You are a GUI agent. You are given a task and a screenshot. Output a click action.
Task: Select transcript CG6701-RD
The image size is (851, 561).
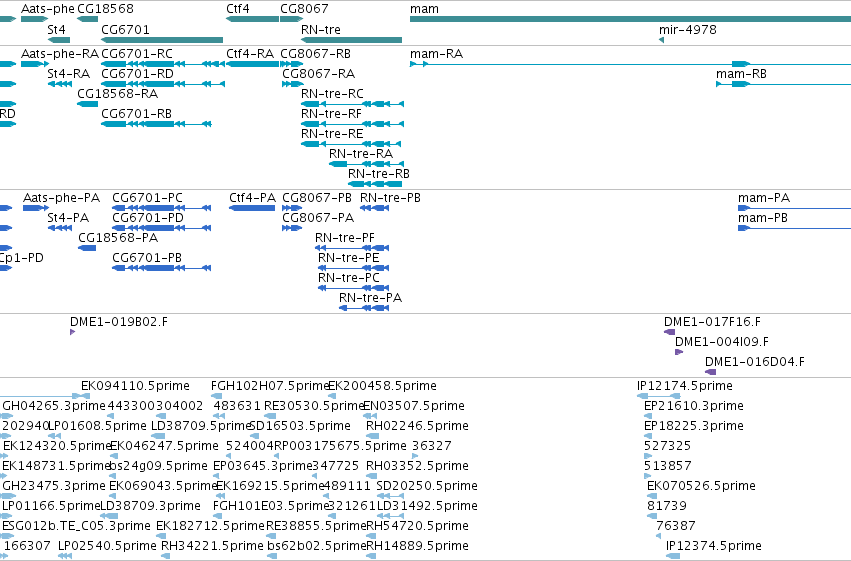(x=163, y=84)
